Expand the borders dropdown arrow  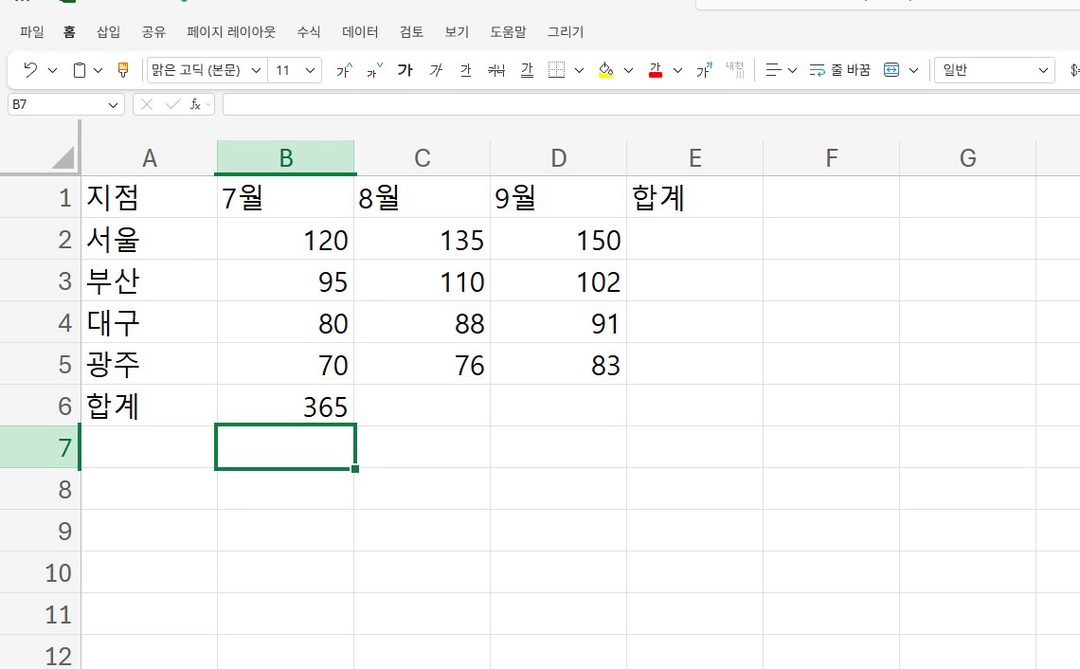pyautogui.click(x=579, y=70)
